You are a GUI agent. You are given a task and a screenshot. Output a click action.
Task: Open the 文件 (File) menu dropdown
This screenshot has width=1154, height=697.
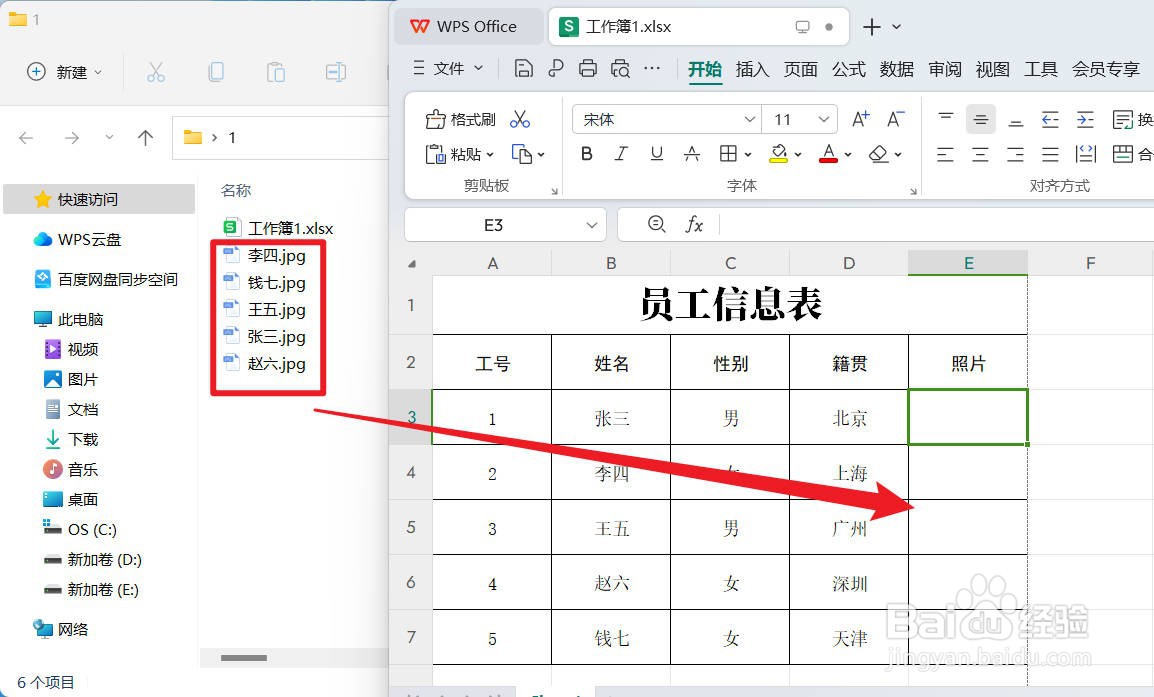click(447, 68)
